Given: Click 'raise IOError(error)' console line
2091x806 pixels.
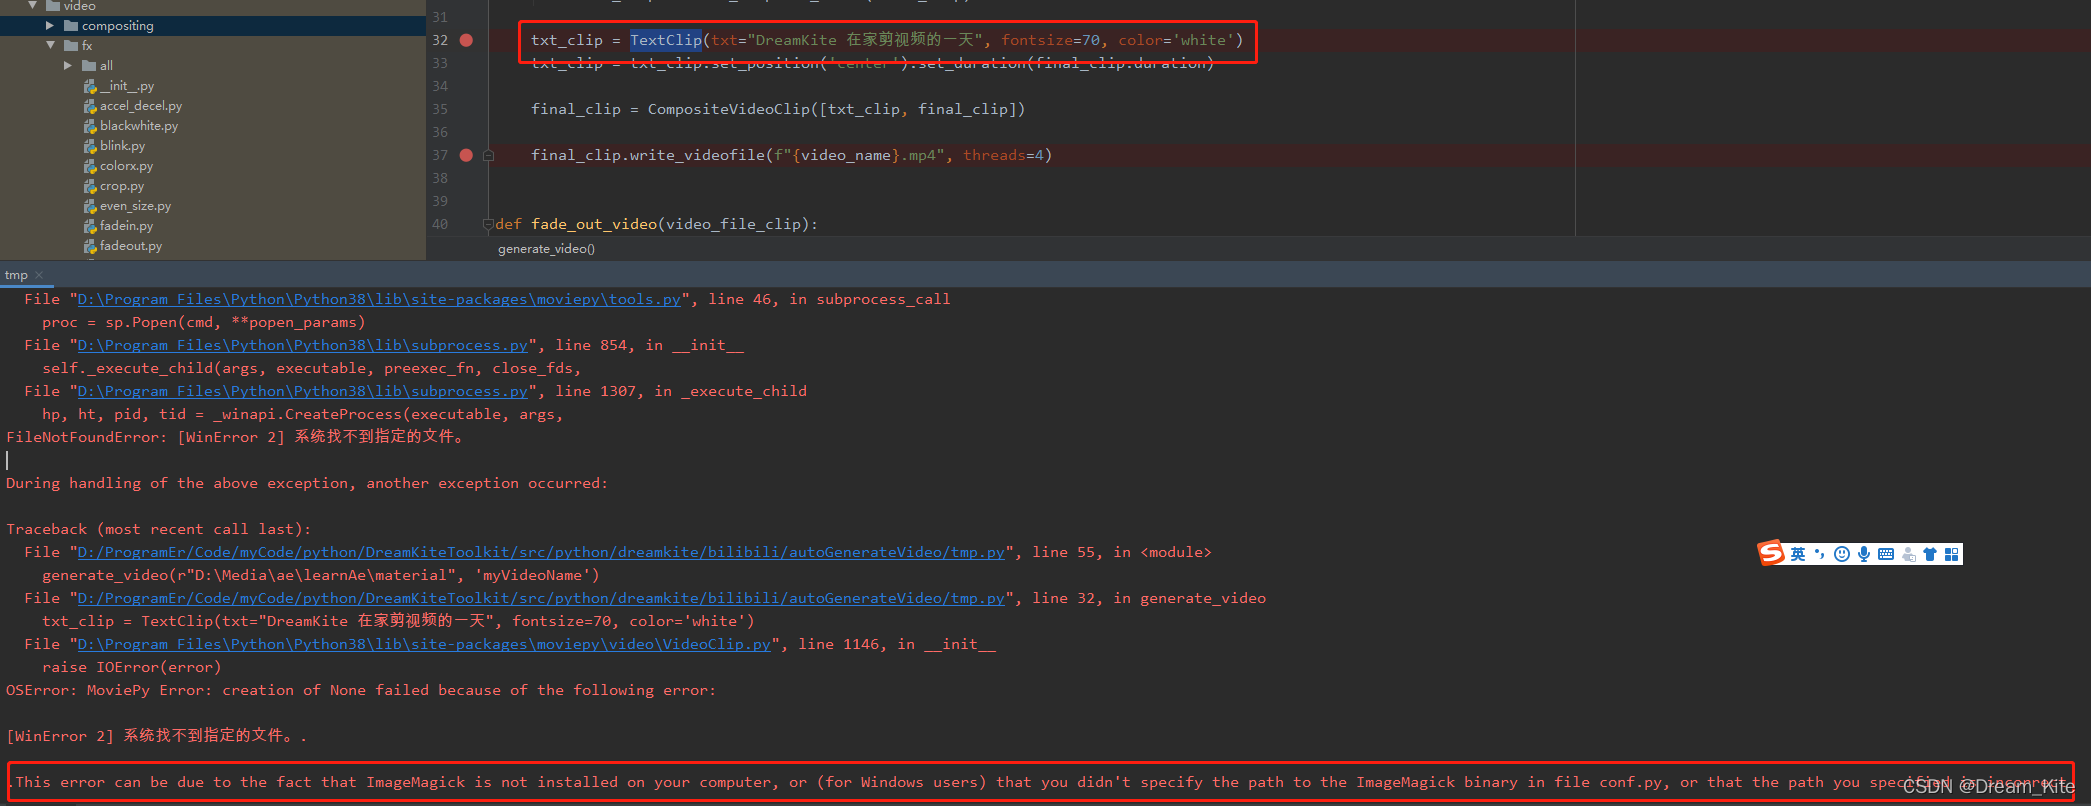Looking at the screenshot, I should coord(131,667).
